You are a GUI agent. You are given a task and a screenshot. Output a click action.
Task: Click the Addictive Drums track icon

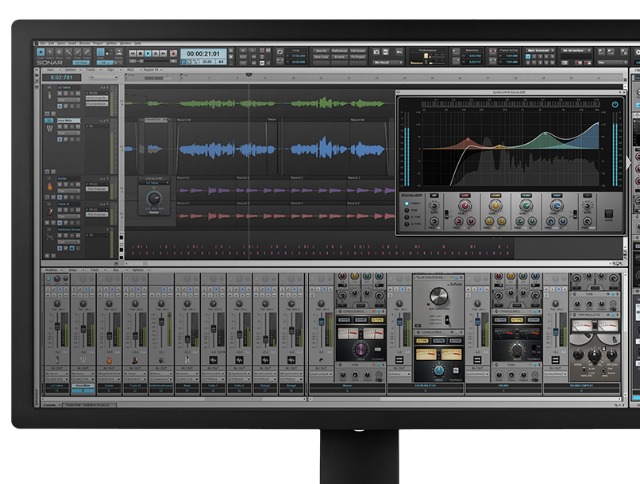click(50, 237)
